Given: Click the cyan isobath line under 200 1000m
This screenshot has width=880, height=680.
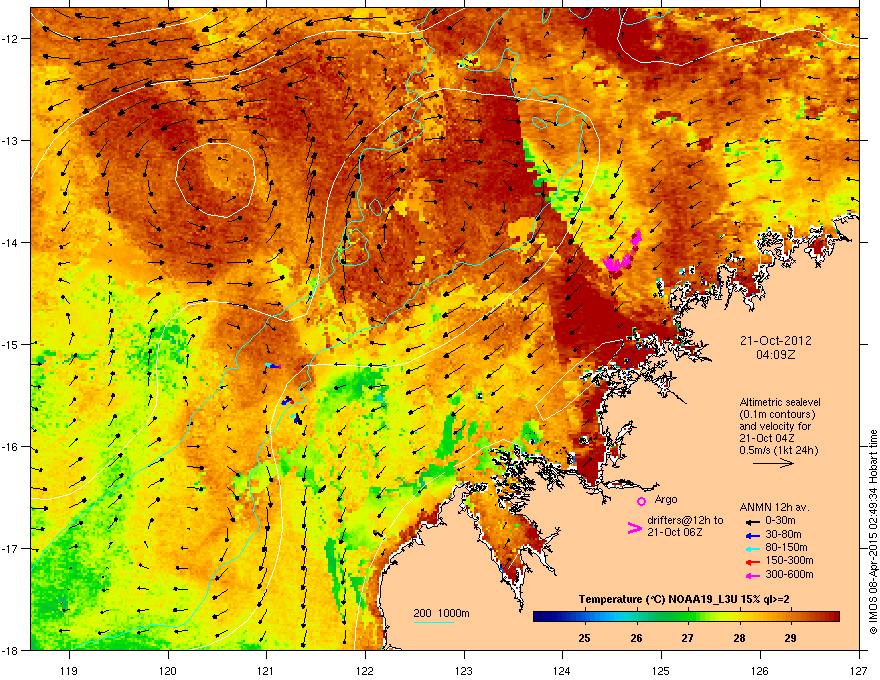Looking at the screenshot, I should (434, 622).
